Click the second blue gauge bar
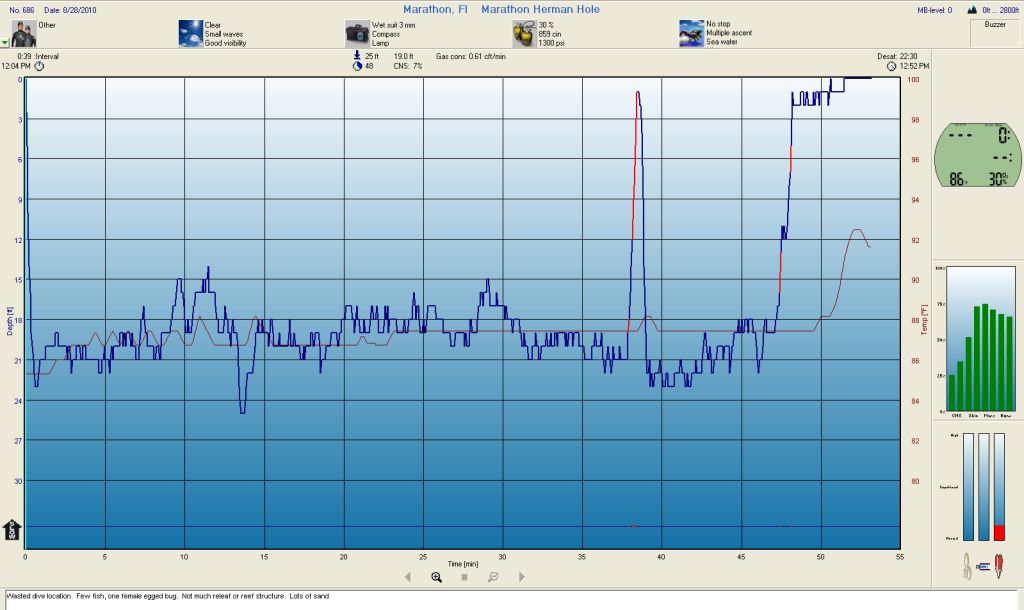 coord(984,487)
